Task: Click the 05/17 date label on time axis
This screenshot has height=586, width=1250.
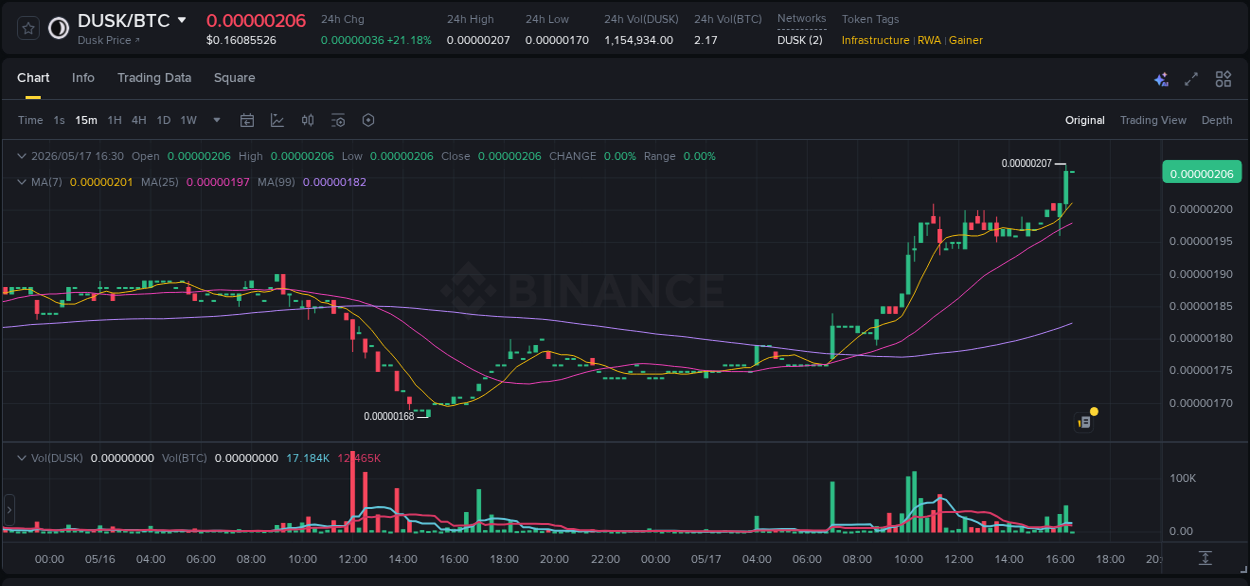Action: pyautogui.click(x=706, y=558)
